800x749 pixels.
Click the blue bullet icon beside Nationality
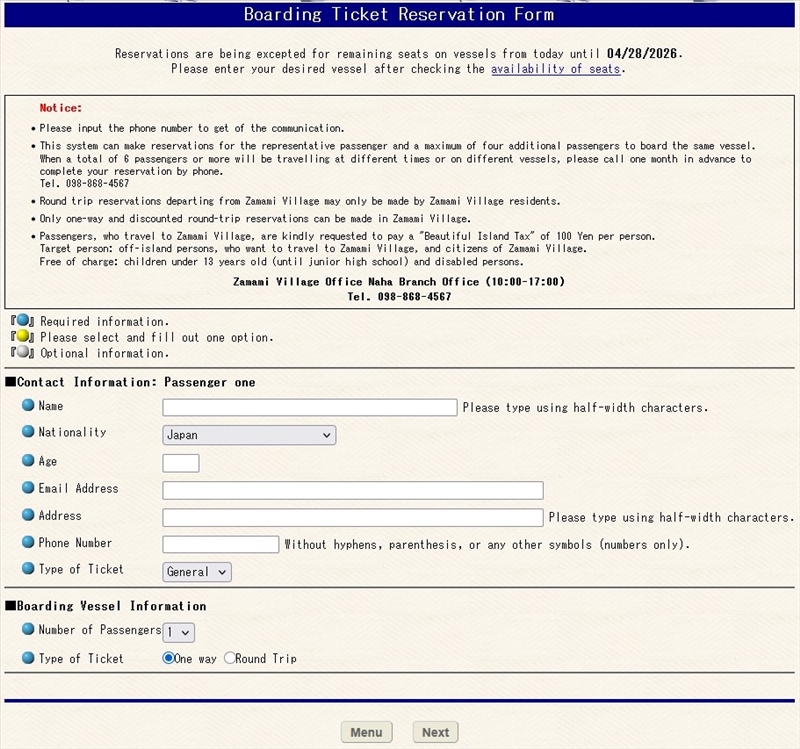28,432
